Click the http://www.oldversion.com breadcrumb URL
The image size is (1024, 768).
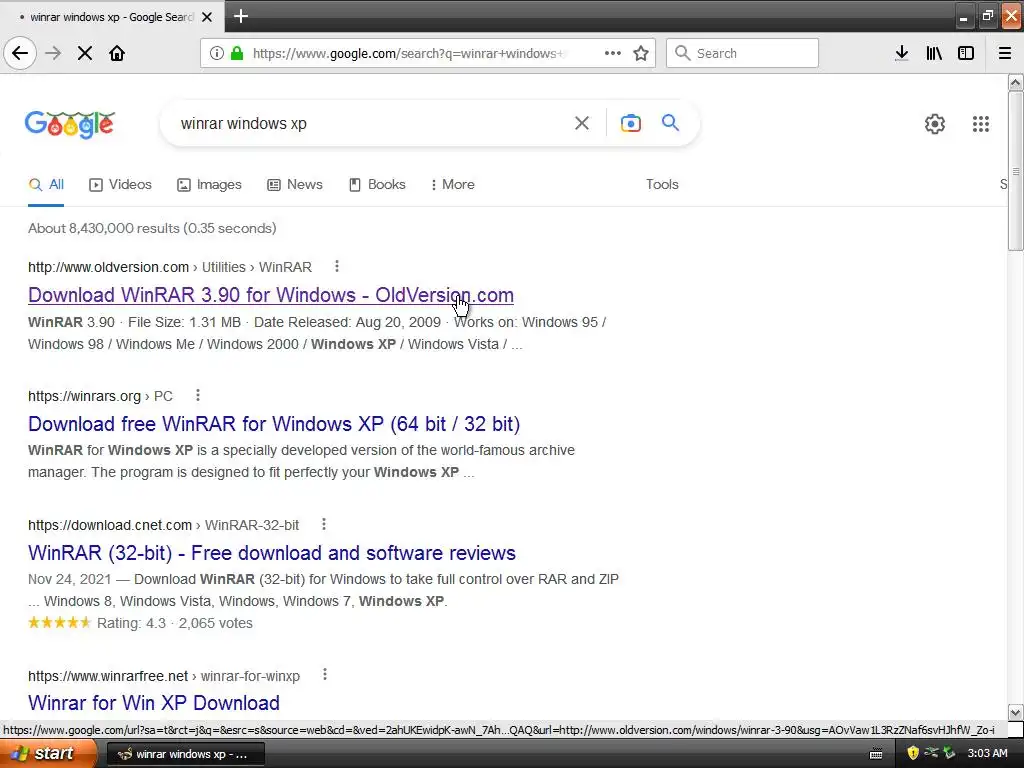(108, 267)
